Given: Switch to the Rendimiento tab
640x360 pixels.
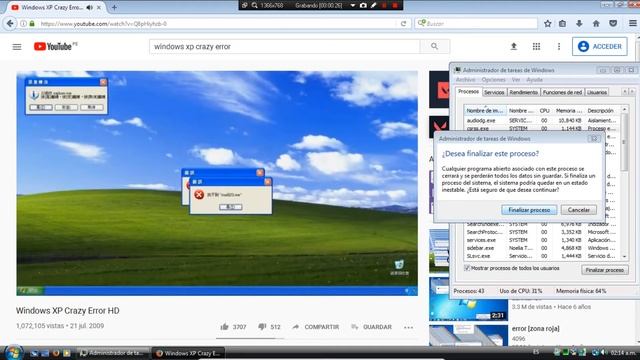Looking at the screenshot, I should click(x=524, y=92).
